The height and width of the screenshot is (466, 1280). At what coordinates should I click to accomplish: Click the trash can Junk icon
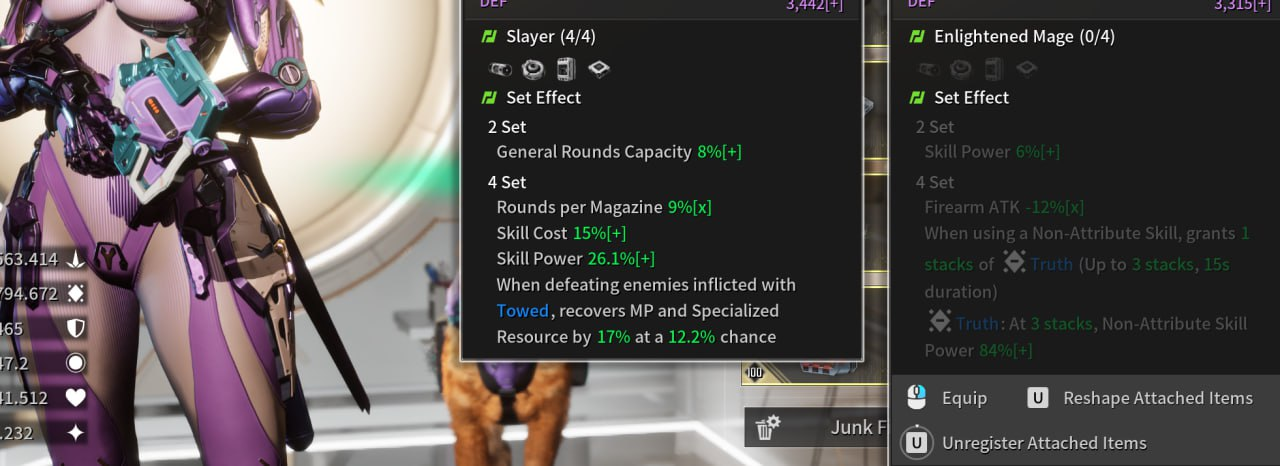pos(767,428)
